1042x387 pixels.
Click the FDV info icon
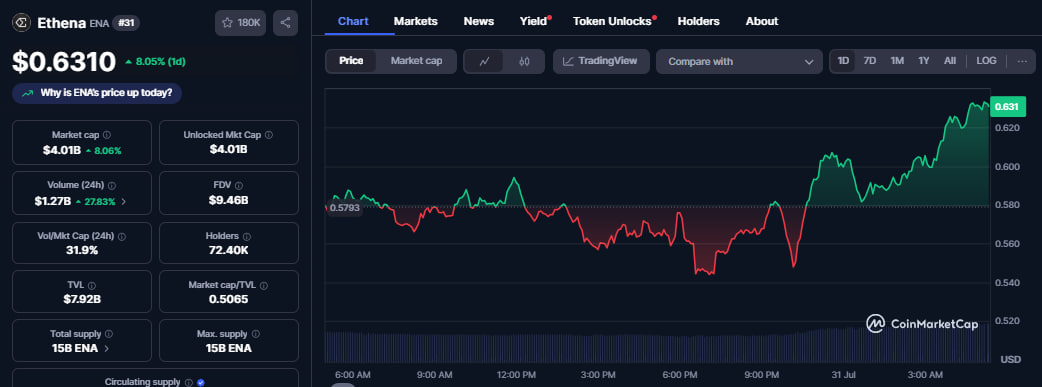pyautogui.click(x=239, y=186)
